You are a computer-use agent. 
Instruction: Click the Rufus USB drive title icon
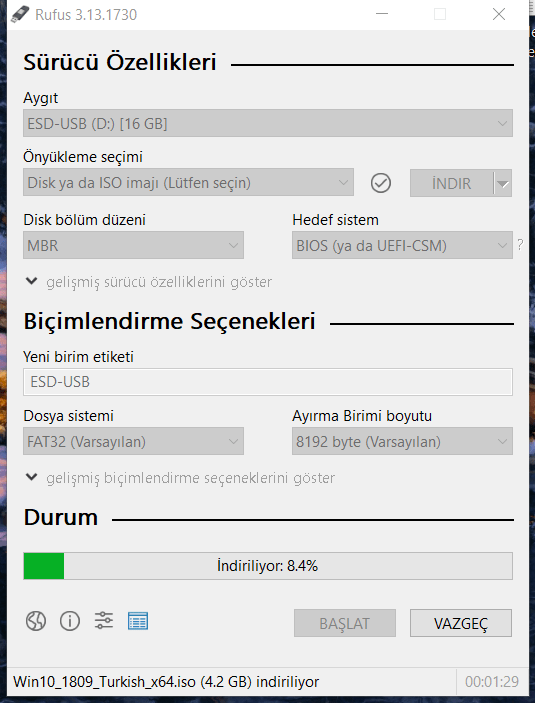pos(20,14)
